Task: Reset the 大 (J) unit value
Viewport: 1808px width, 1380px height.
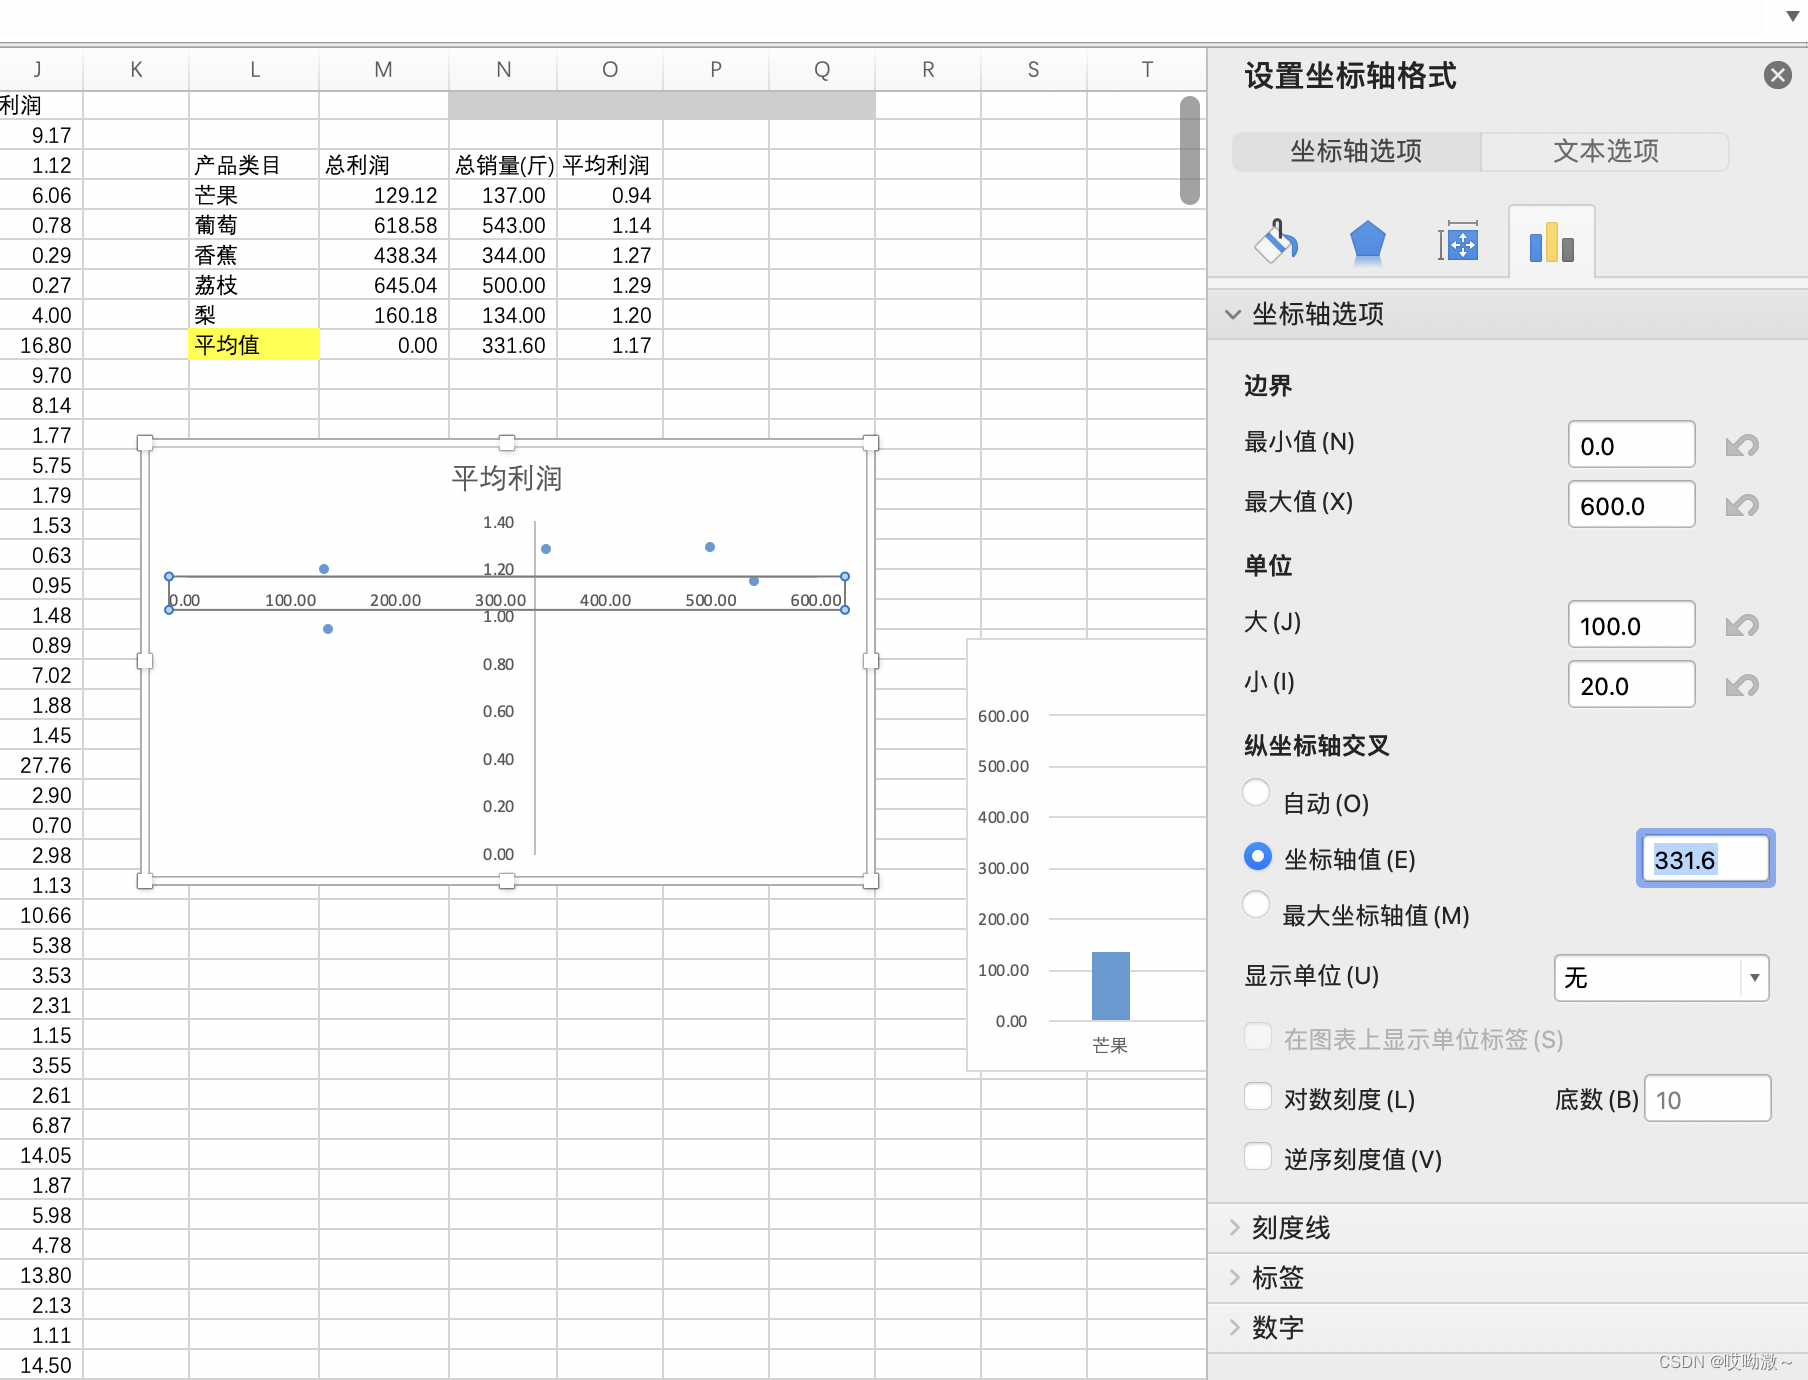Action: pyautogui.click(x=1742, y=625)
